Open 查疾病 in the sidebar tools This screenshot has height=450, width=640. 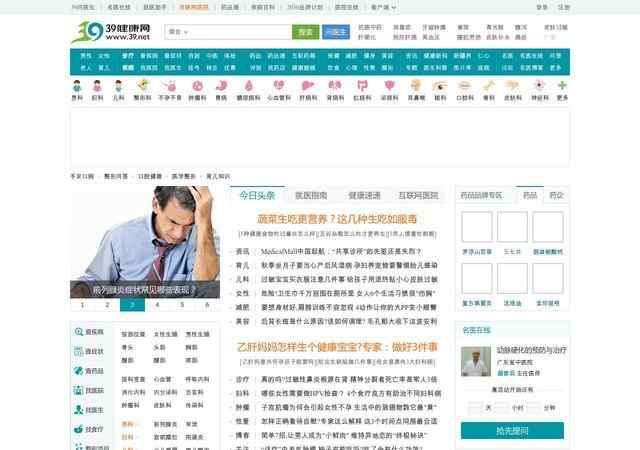89,332
